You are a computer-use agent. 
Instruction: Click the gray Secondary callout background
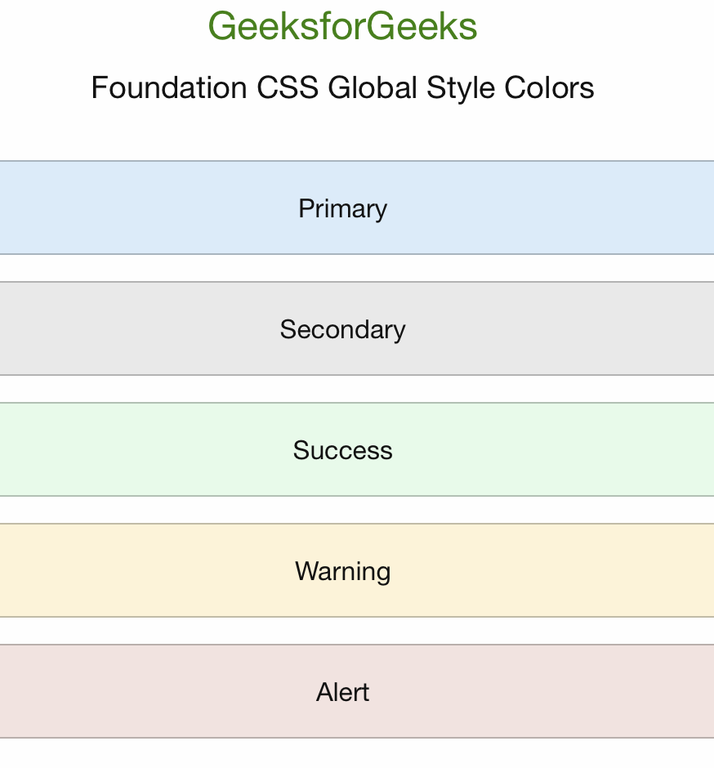120,329
